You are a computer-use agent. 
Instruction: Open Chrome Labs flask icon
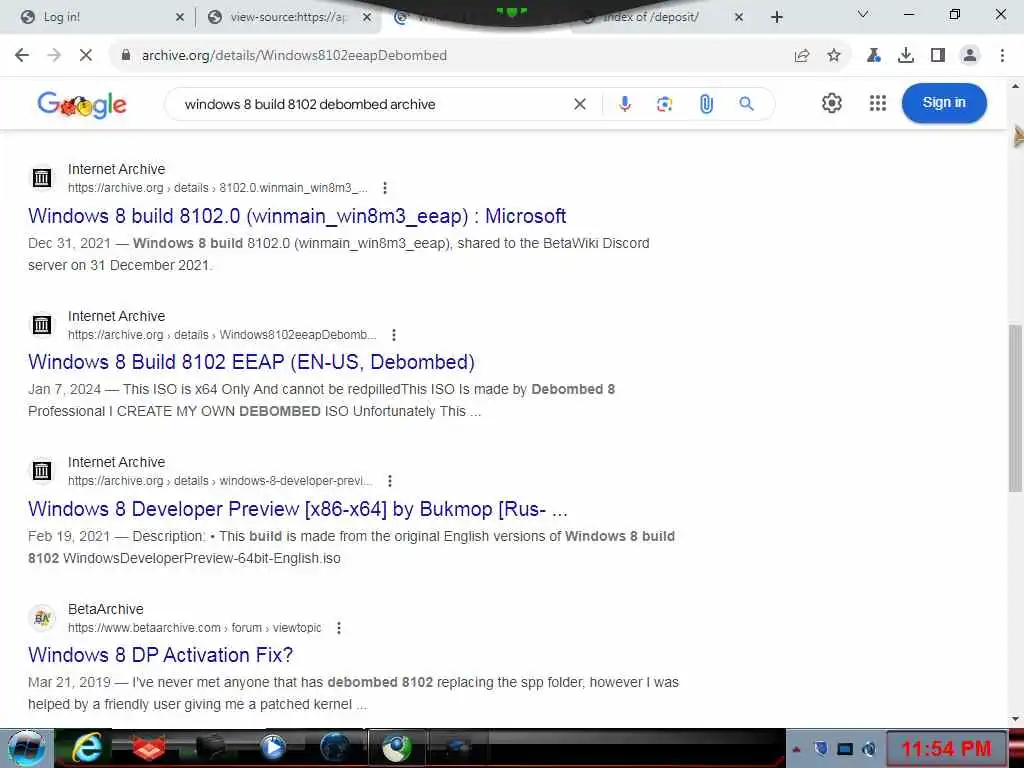tap(873, 56)
